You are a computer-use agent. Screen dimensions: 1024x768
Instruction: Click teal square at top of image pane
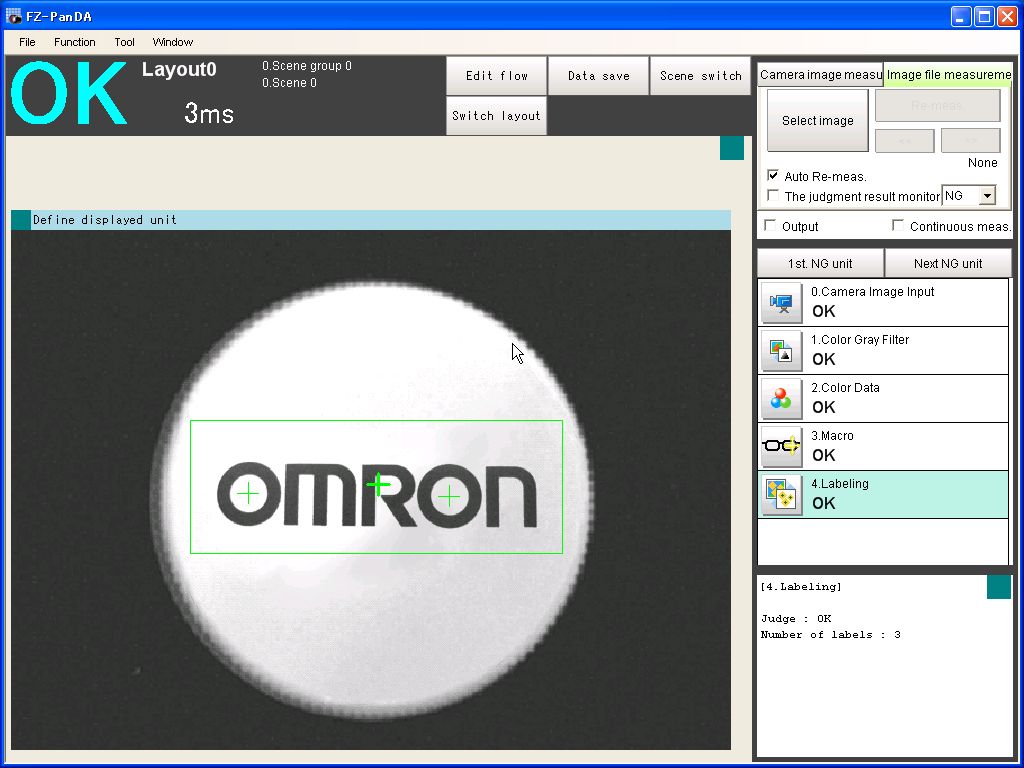[732, 148]
